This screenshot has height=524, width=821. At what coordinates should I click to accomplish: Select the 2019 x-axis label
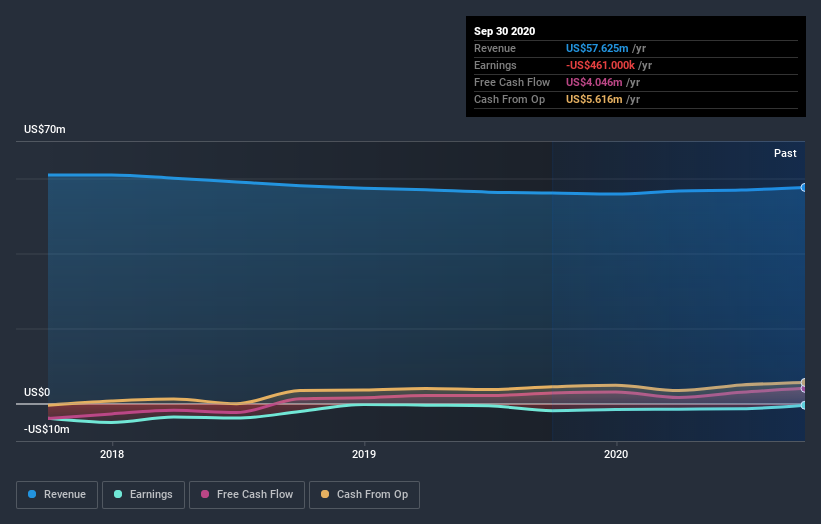tap(364, 454)
